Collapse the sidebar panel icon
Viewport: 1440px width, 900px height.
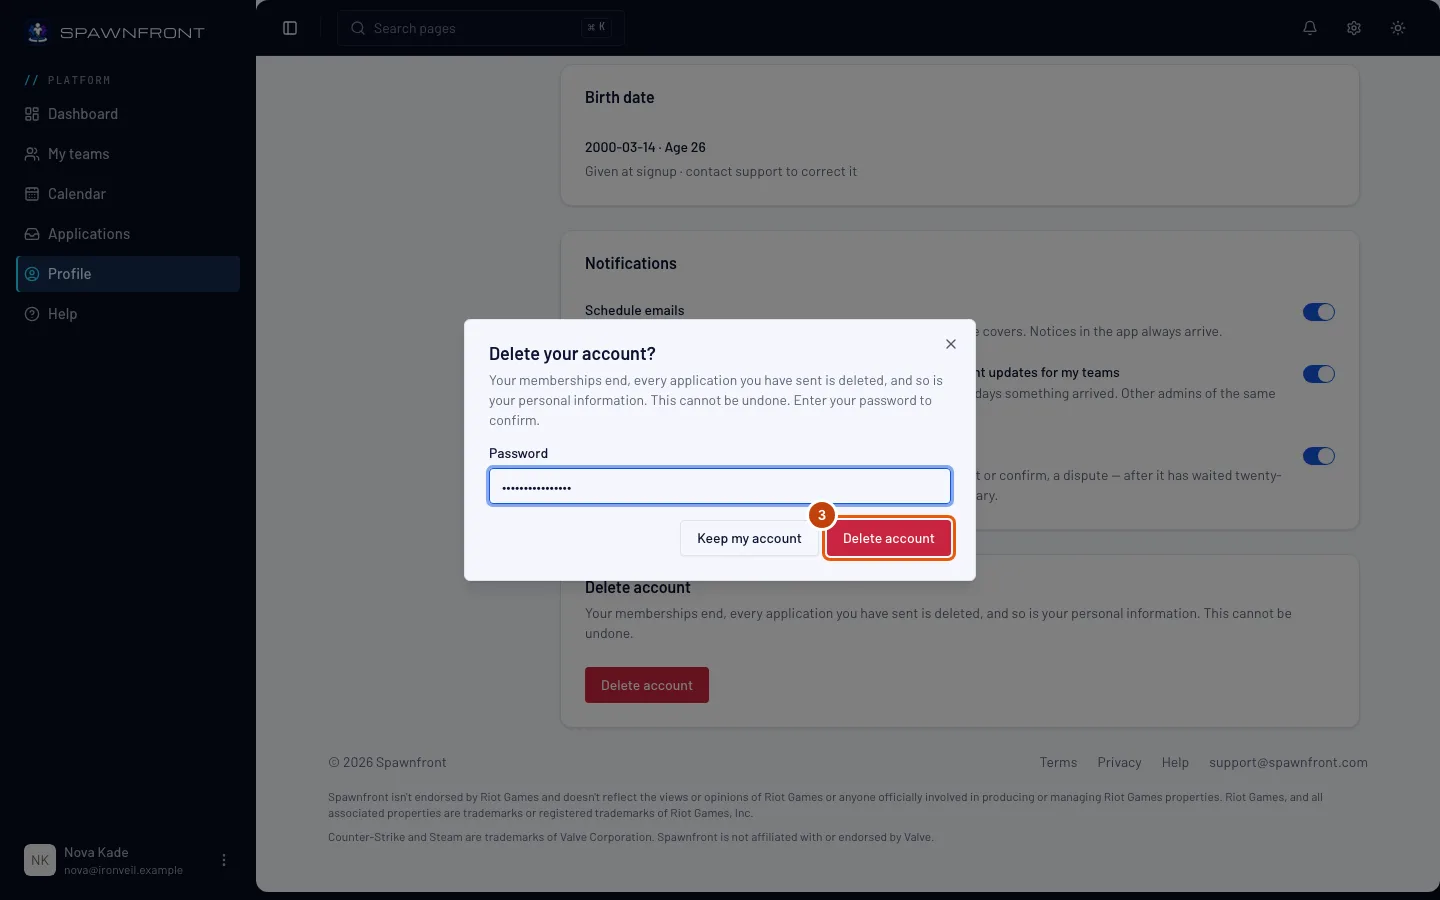point(290,28)
